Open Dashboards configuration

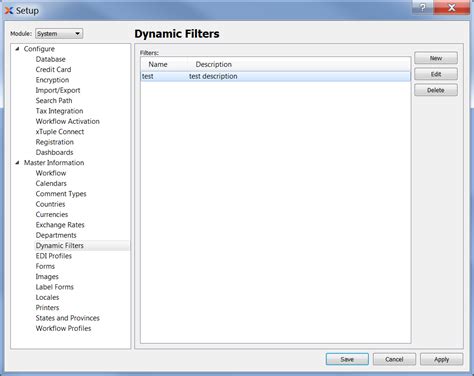(54, 152)
